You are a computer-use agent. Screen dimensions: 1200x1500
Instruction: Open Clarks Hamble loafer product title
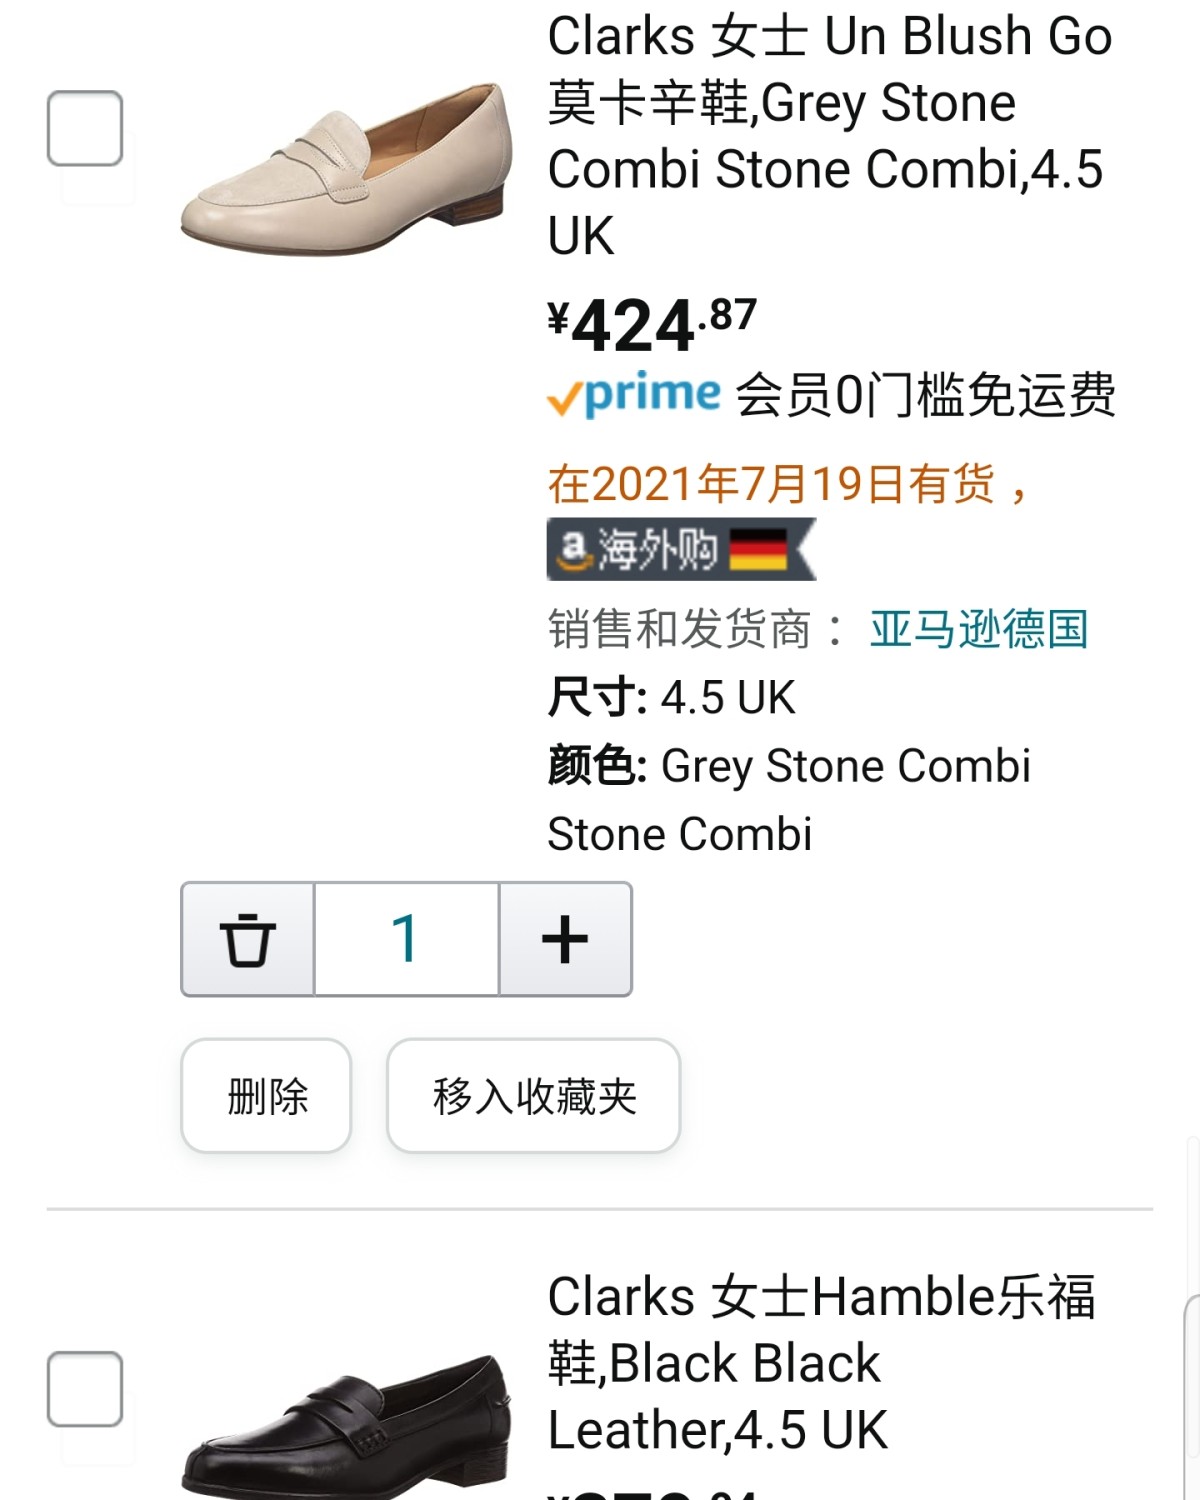click(x=820, y=1362)
